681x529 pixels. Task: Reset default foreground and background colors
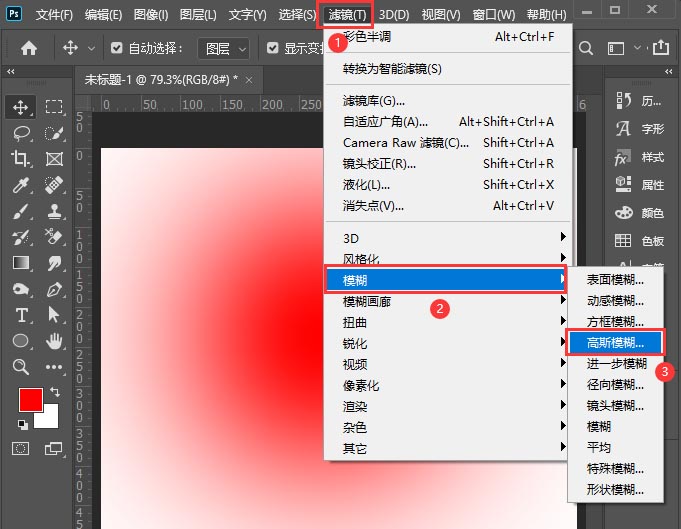[23, 425]
